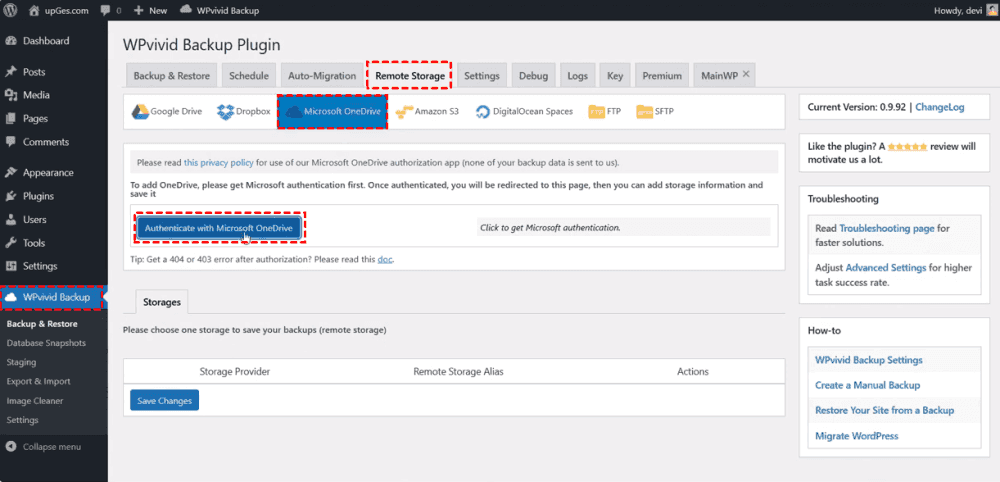This screenshot has width=1000, height=482.
Task: Open WPvivid Backup Settings how-to link
Action: [x=869, y=360]
